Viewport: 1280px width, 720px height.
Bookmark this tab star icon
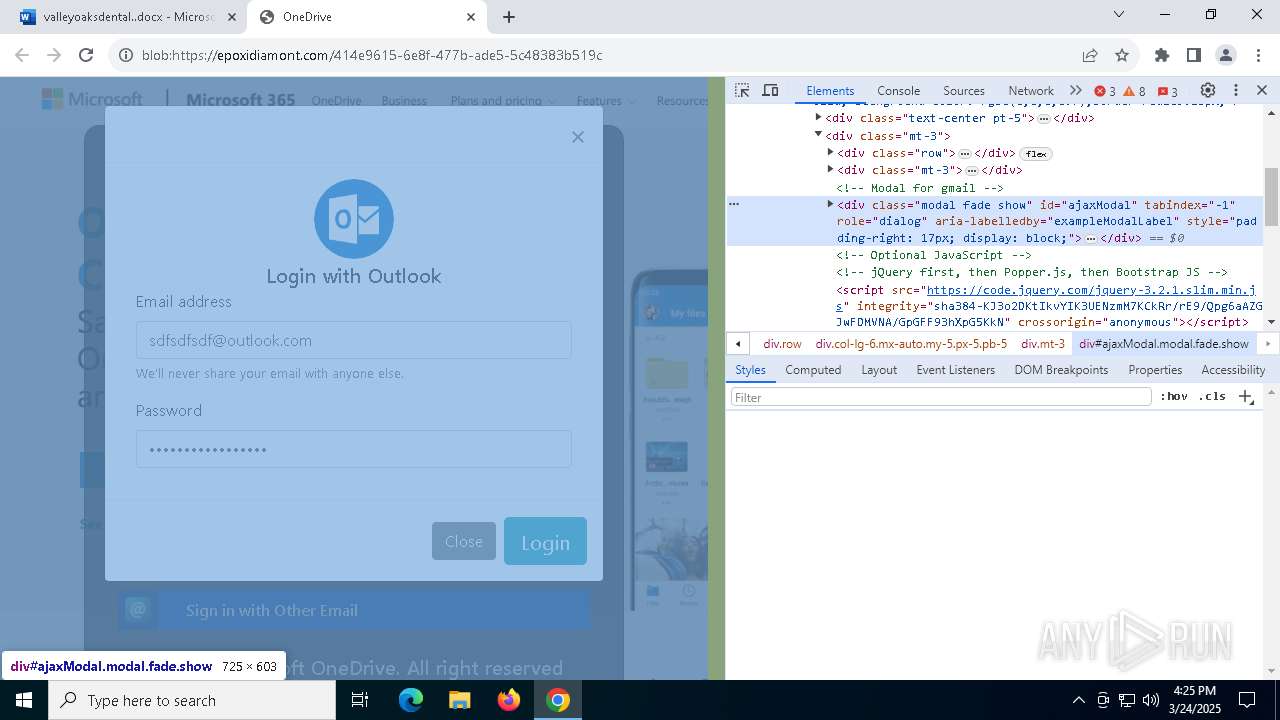tap(1122, 55)
